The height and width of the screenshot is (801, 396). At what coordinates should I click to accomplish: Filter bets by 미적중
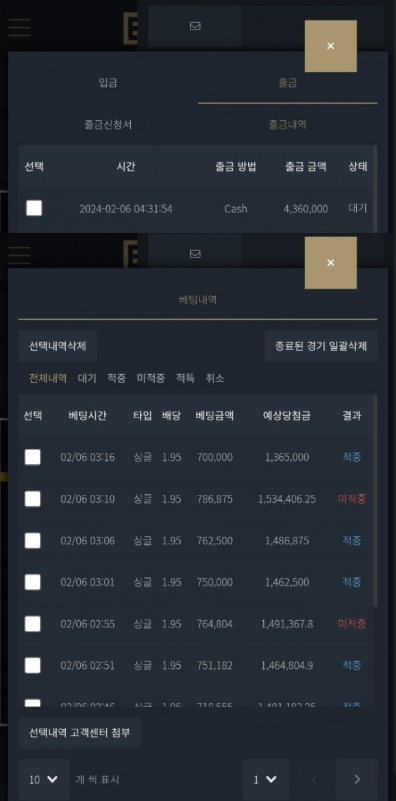click(151, 378)
